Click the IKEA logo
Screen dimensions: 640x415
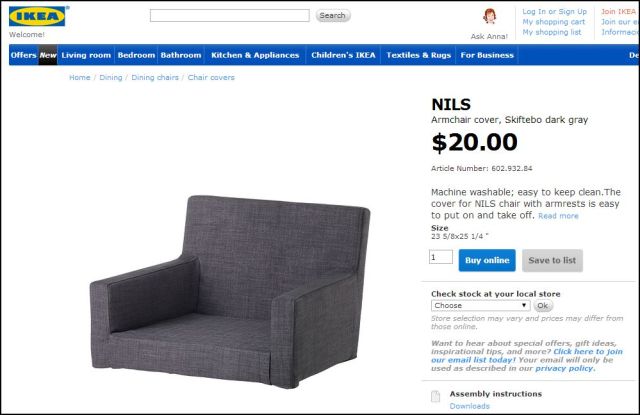pos(37,16)
